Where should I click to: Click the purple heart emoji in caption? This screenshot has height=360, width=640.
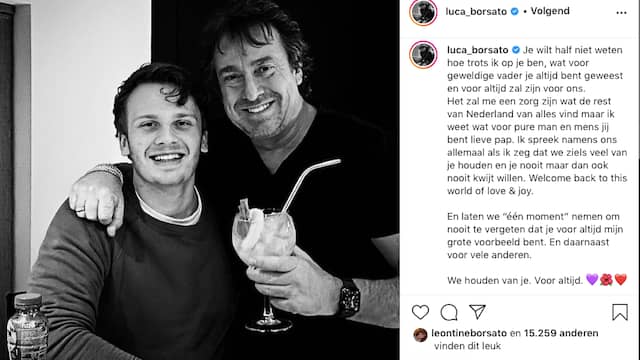click(x=592, y=280)
